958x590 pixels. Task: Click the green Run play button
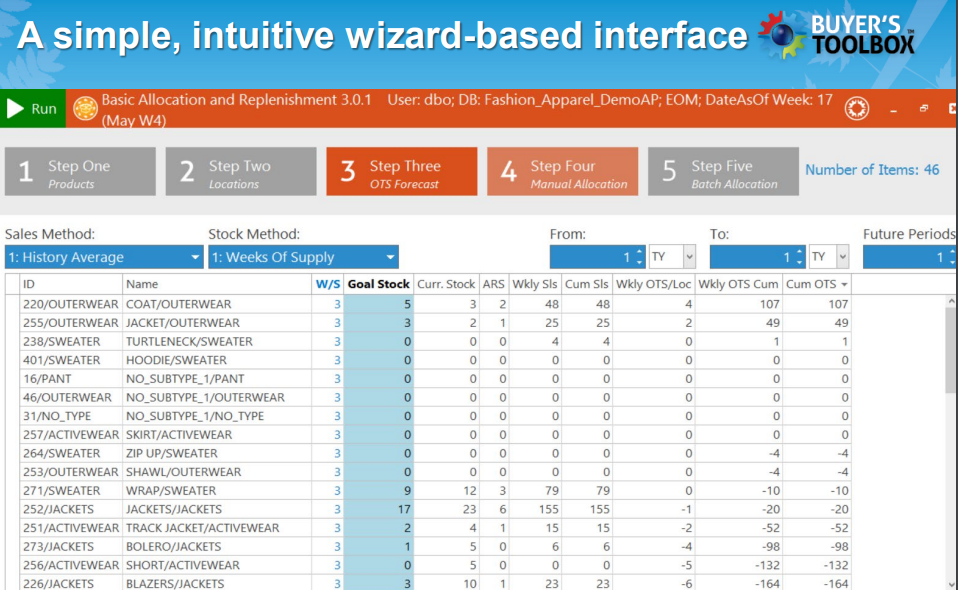click(x=32, y=109)
